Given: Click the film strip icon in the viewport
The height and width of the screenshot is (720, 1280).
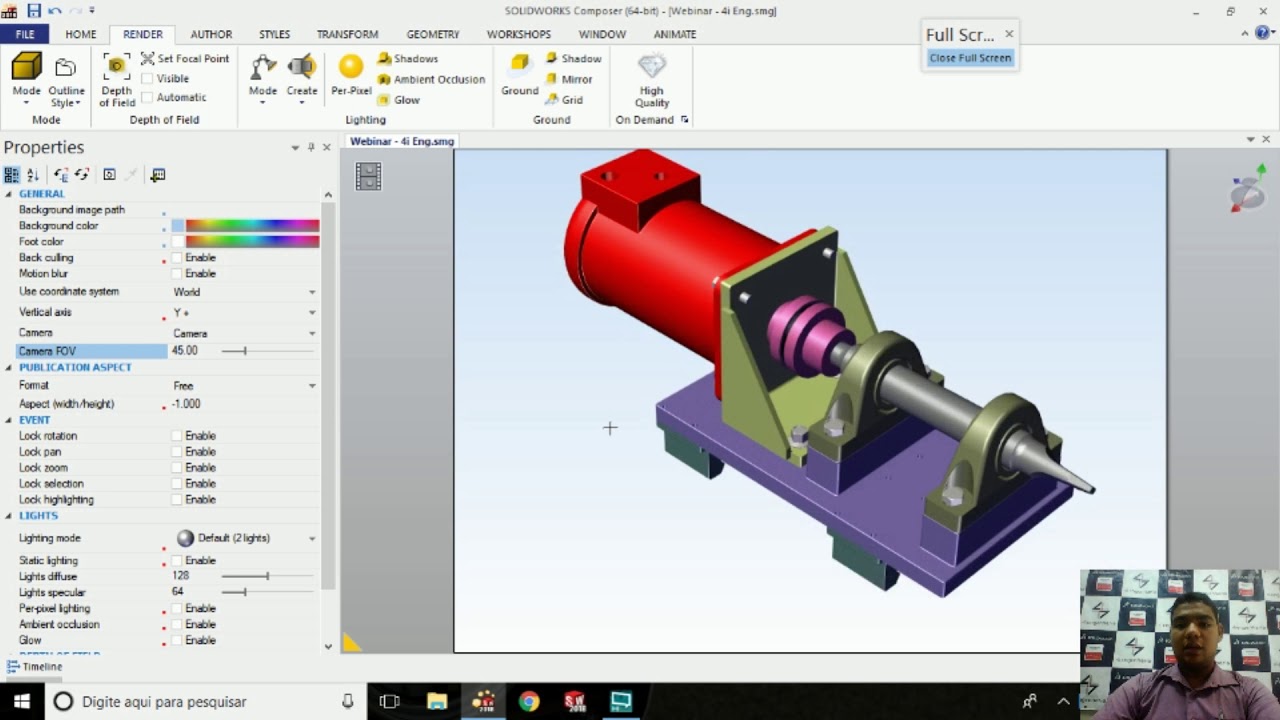Looking at the screenshot, I should (x=368, y=177).
